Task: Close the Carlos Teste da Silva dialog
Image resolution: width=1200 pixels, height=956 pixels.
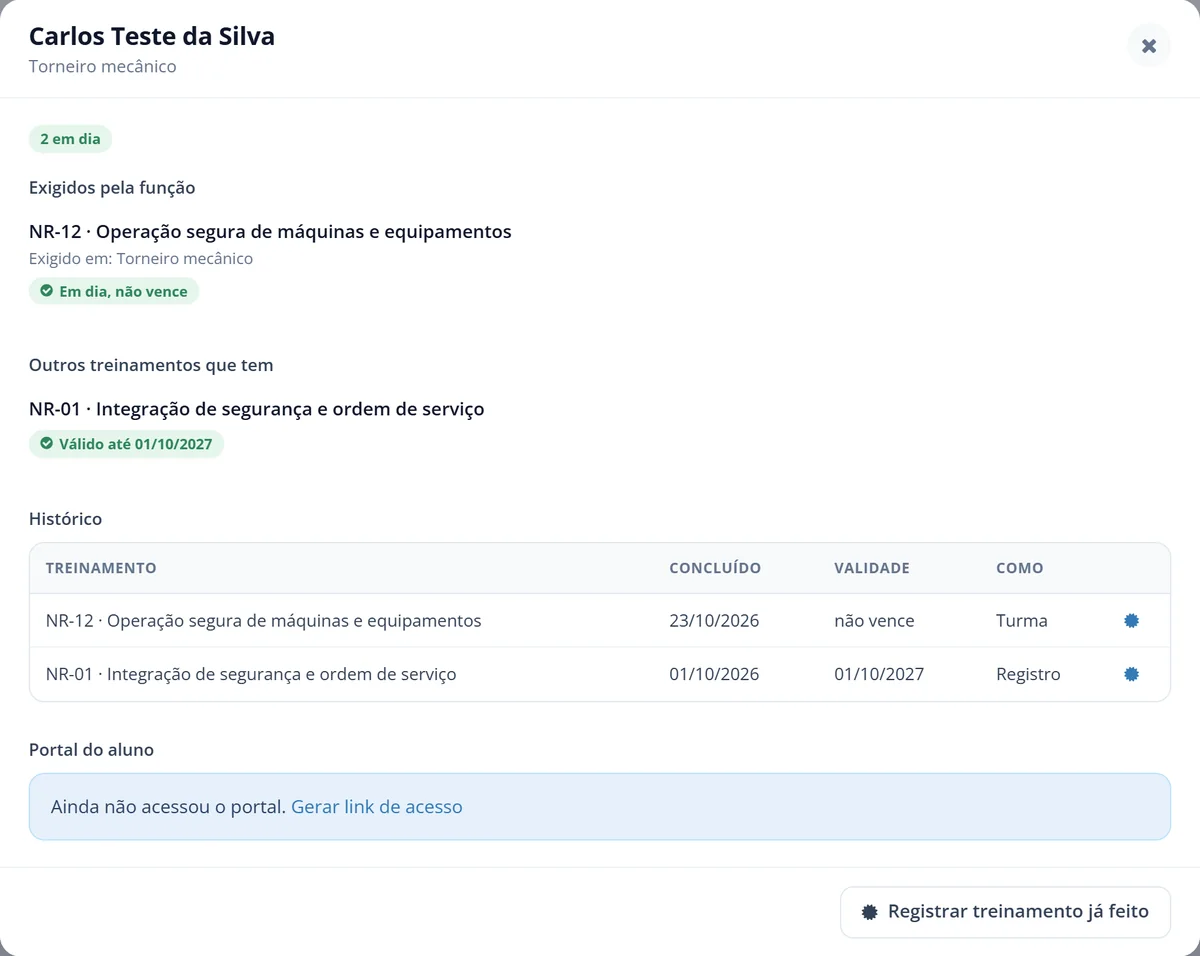Action: tap(1149, 46)
